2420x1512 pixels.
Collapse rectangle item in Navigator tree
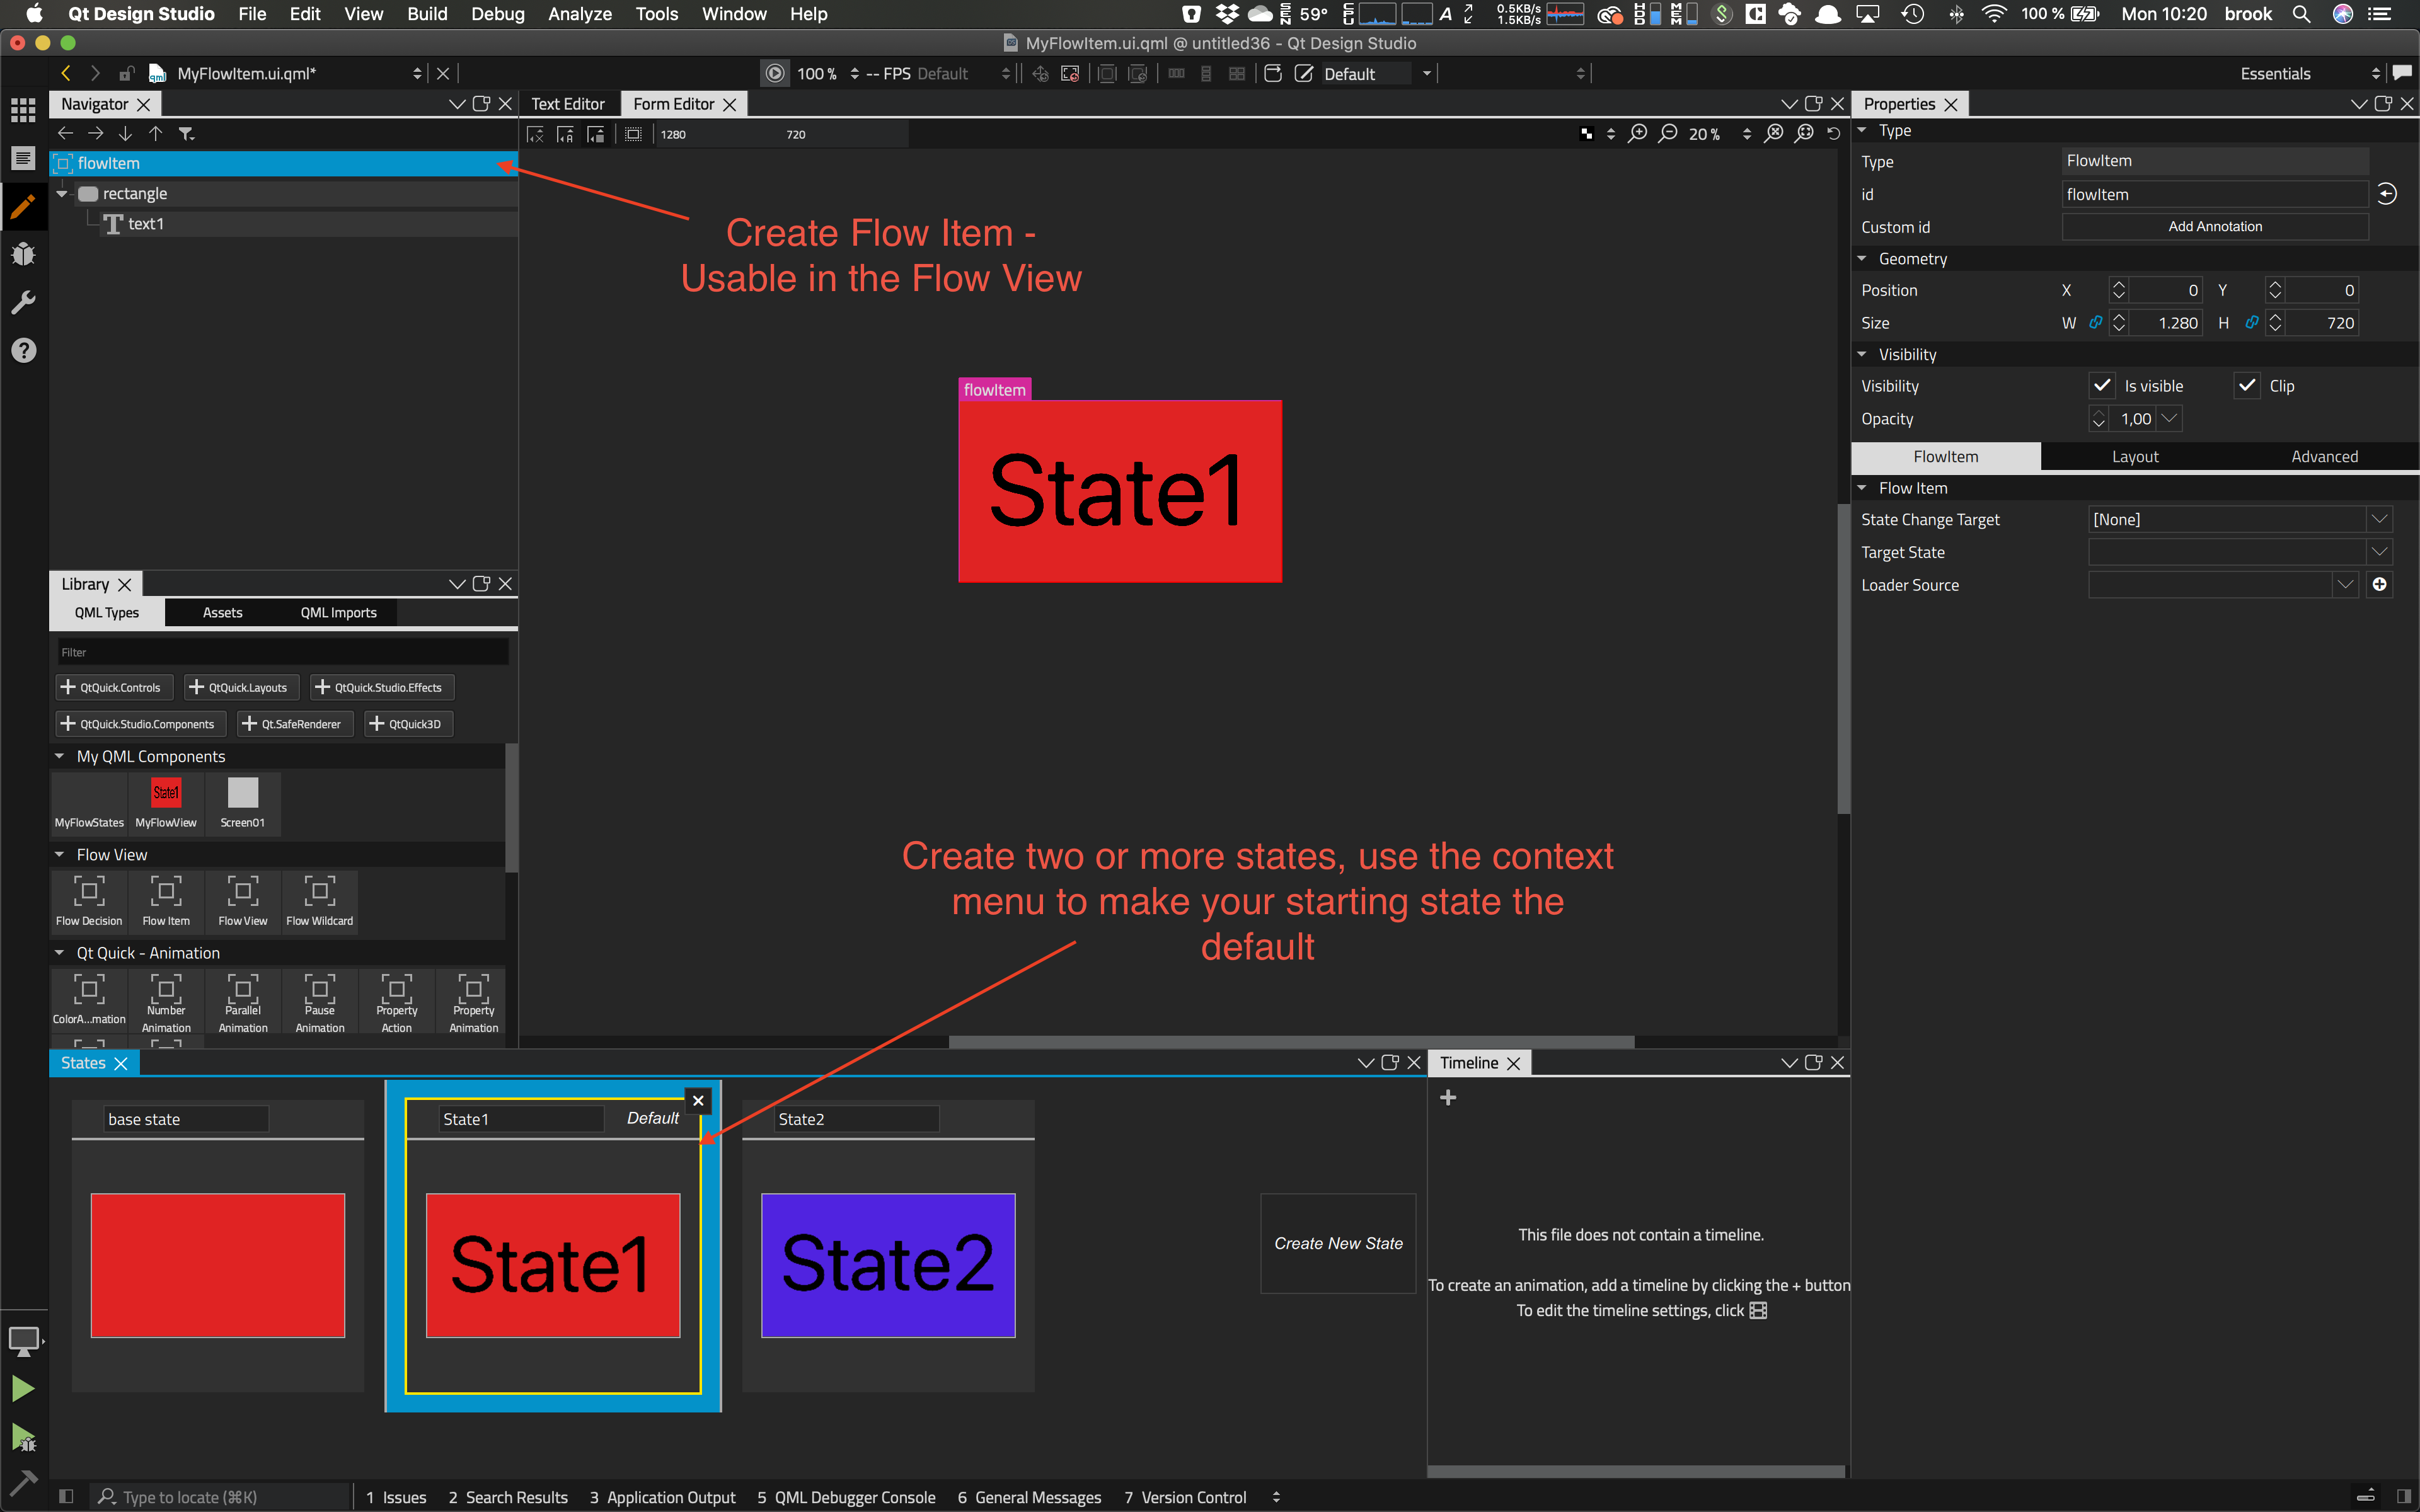(62, 194)
